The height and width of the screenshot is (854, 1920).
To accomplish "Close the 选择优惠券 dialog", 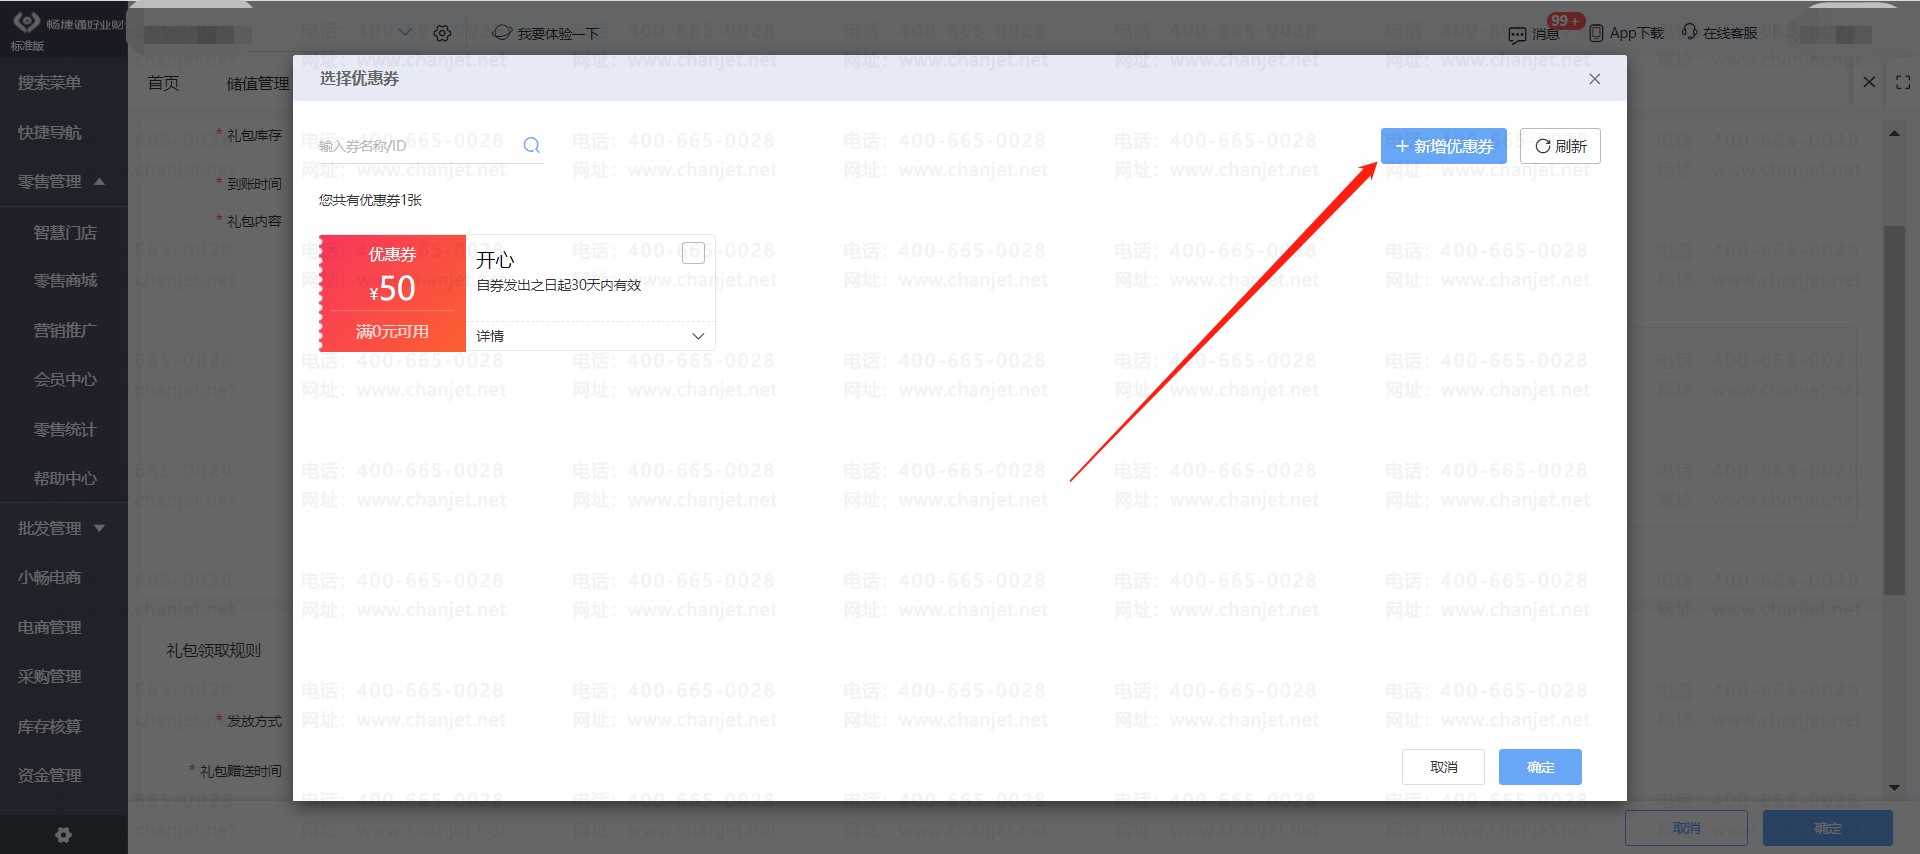I will click(1595, 79).
